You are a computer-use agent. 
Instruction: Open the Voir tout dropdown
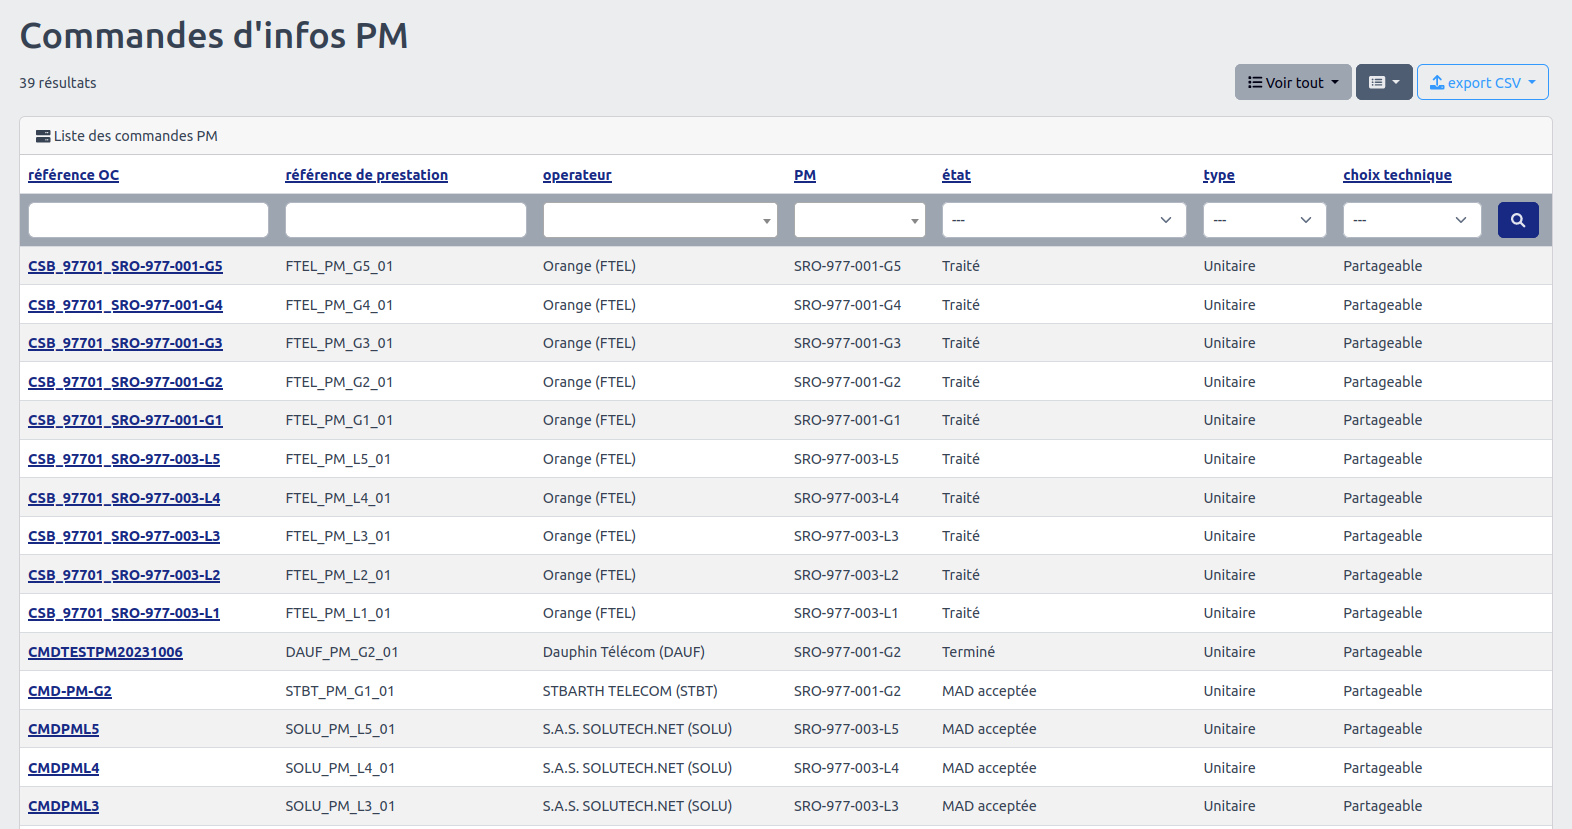click(x=1292, y=82)
